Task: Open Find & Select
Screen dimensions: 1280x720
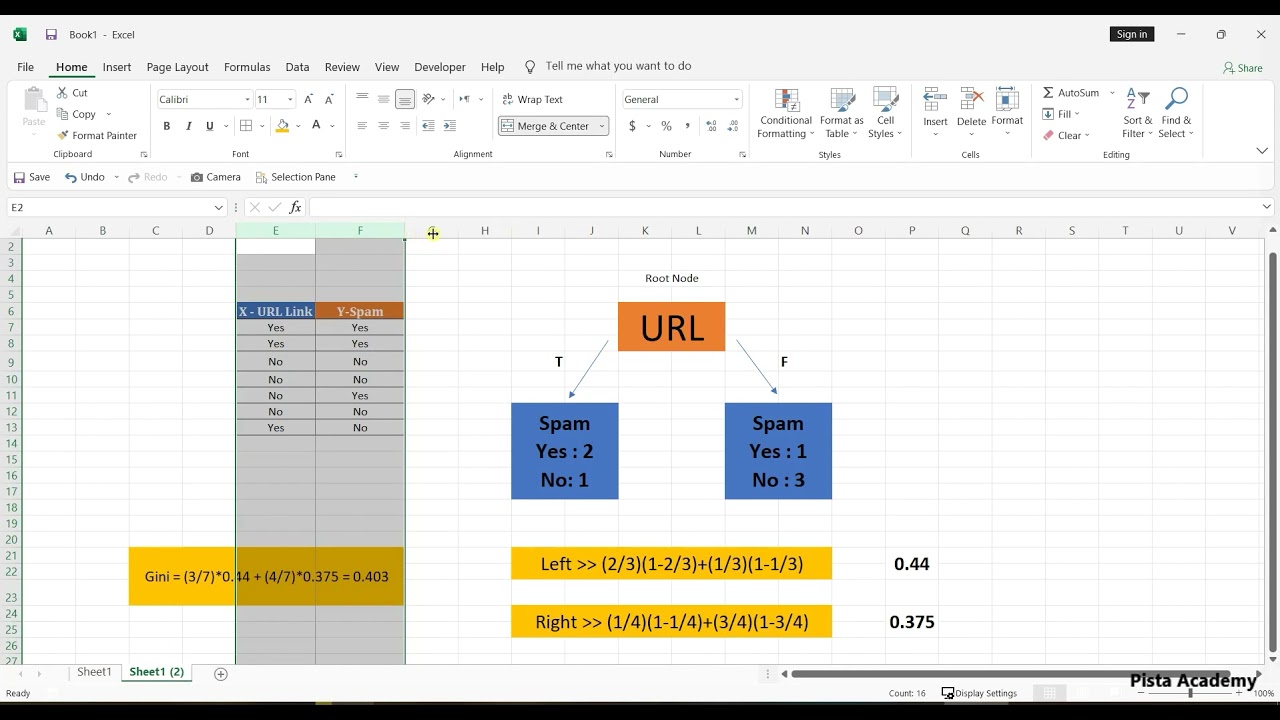Action: coord(1177,113)
